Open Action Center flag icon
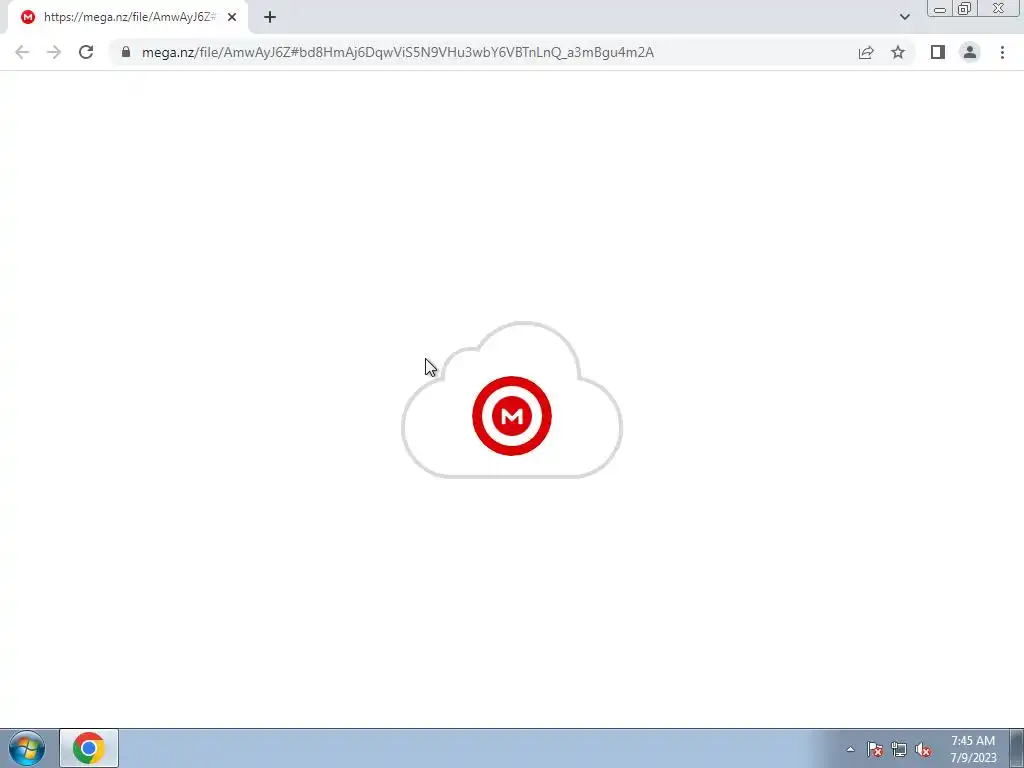This screenshot has height=768, width=1024. 875,749
